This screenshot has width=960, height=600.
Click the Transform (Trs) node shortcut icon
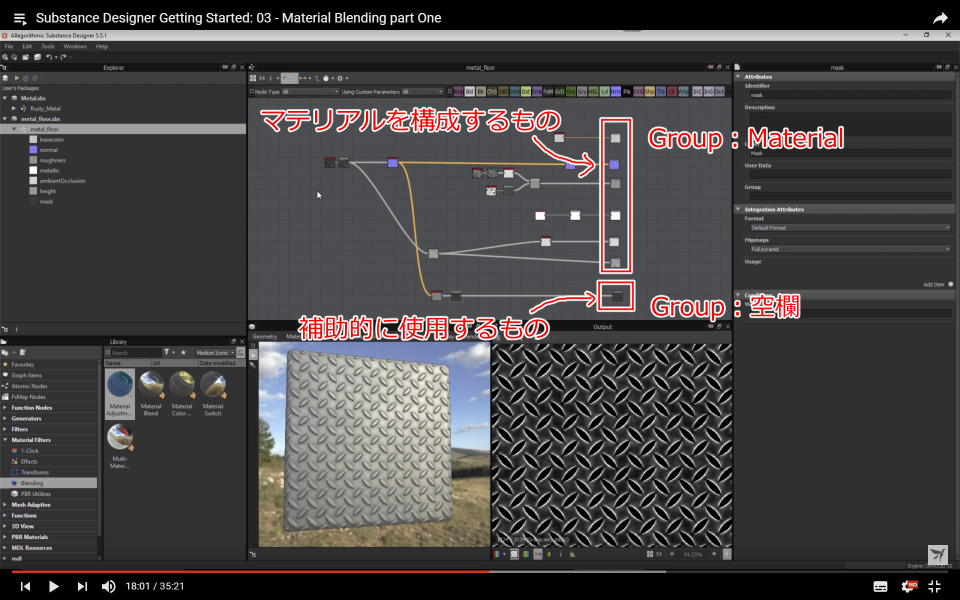(661, 92)
